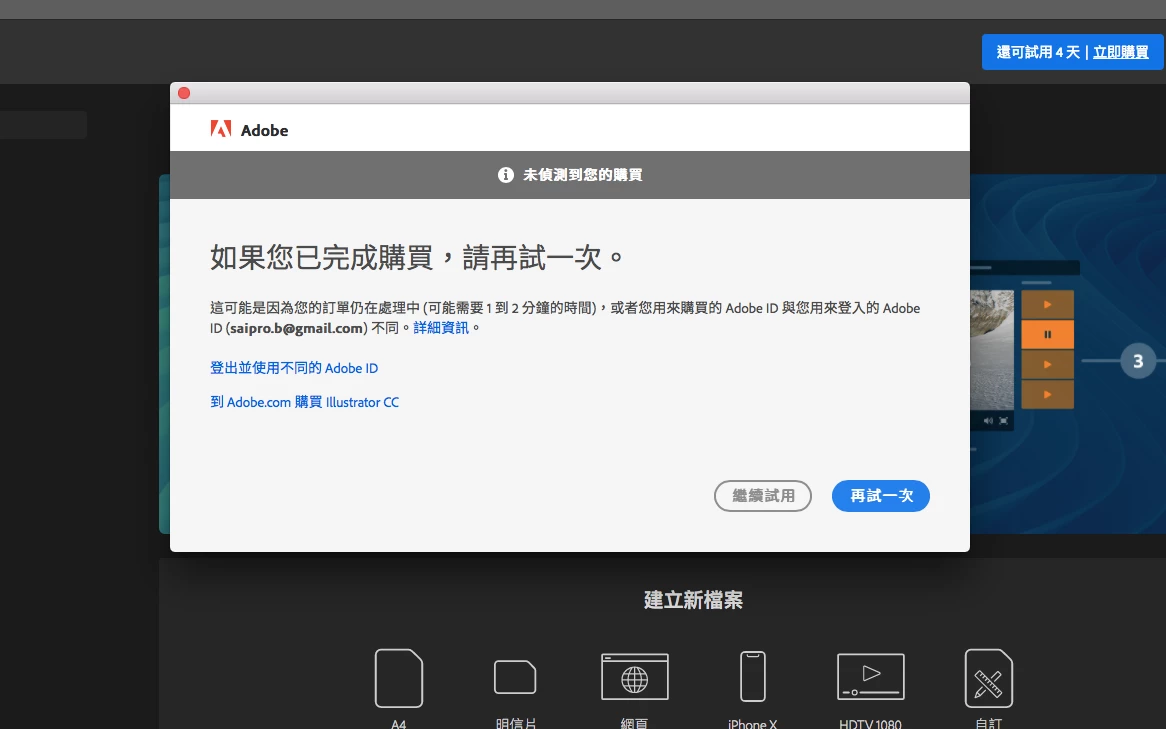Click 立即購買 in trial banner
The width and height of the screenshot is (1166, 729).
pyautogui.click(x=1121, y=52)
